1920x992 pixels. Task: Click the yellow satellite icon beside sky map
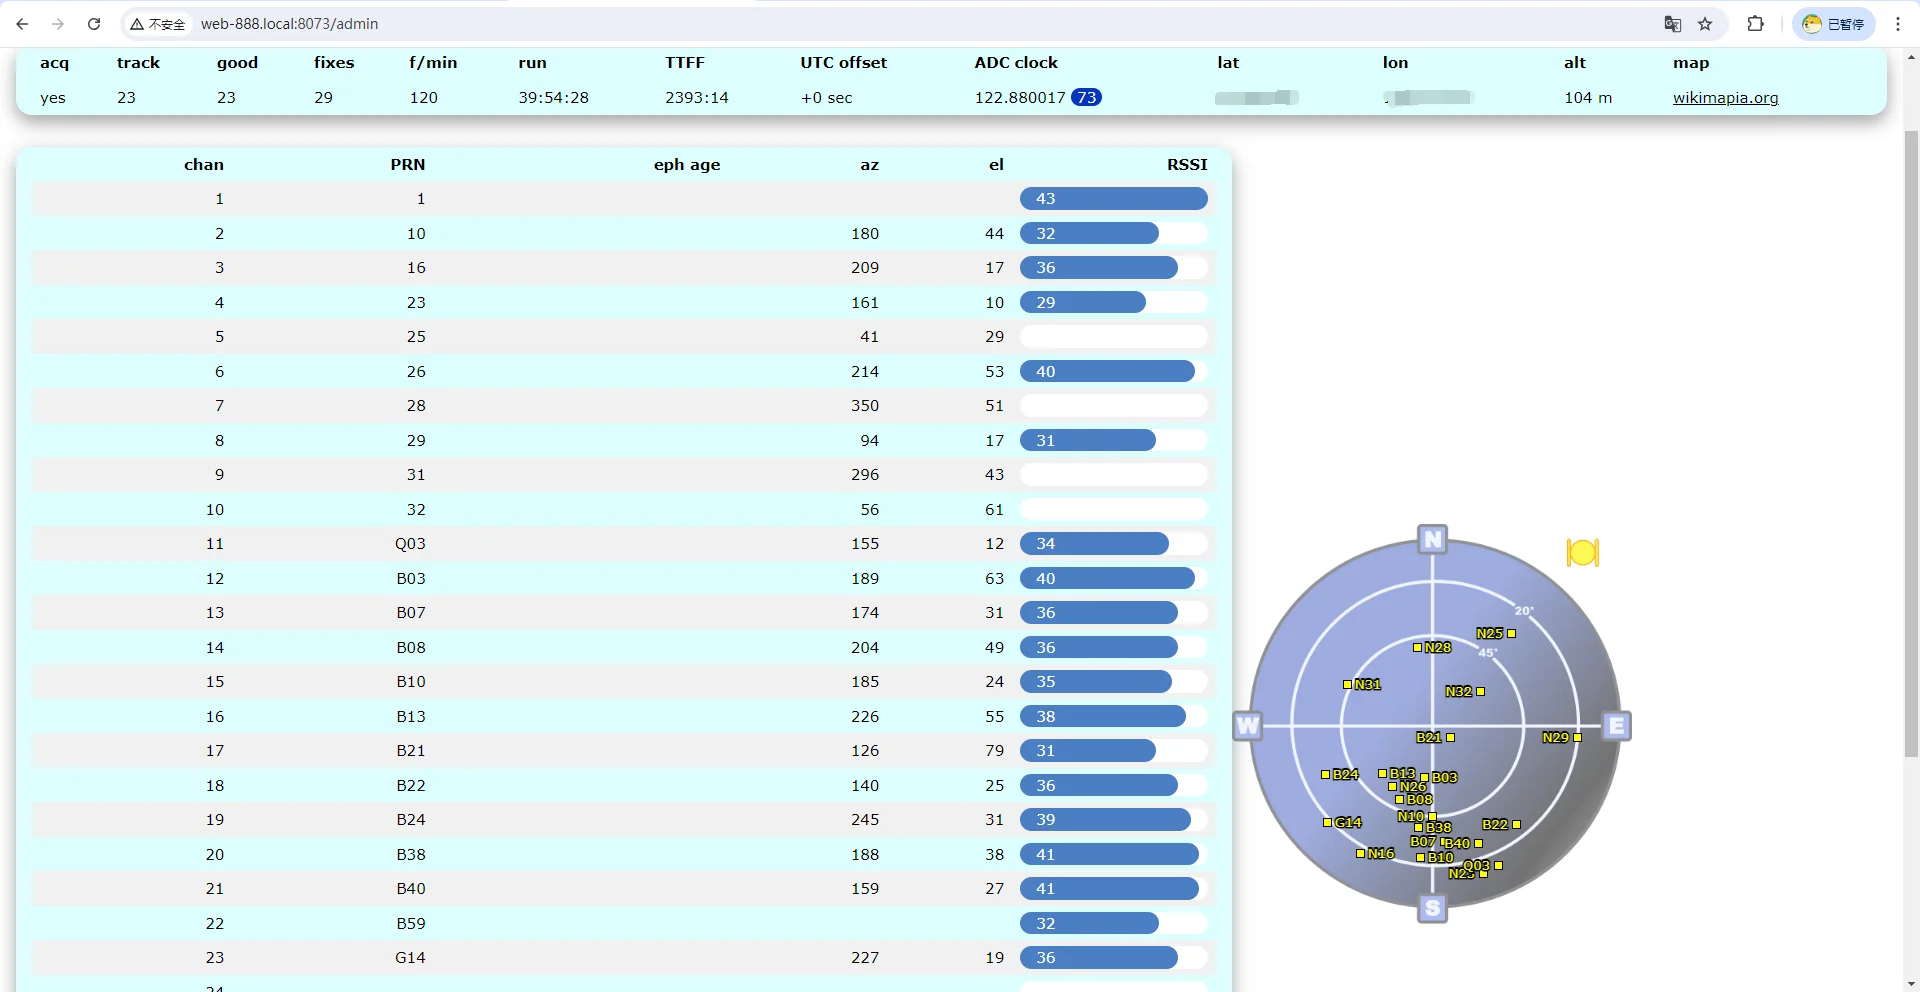click(x=1583, y=552)
